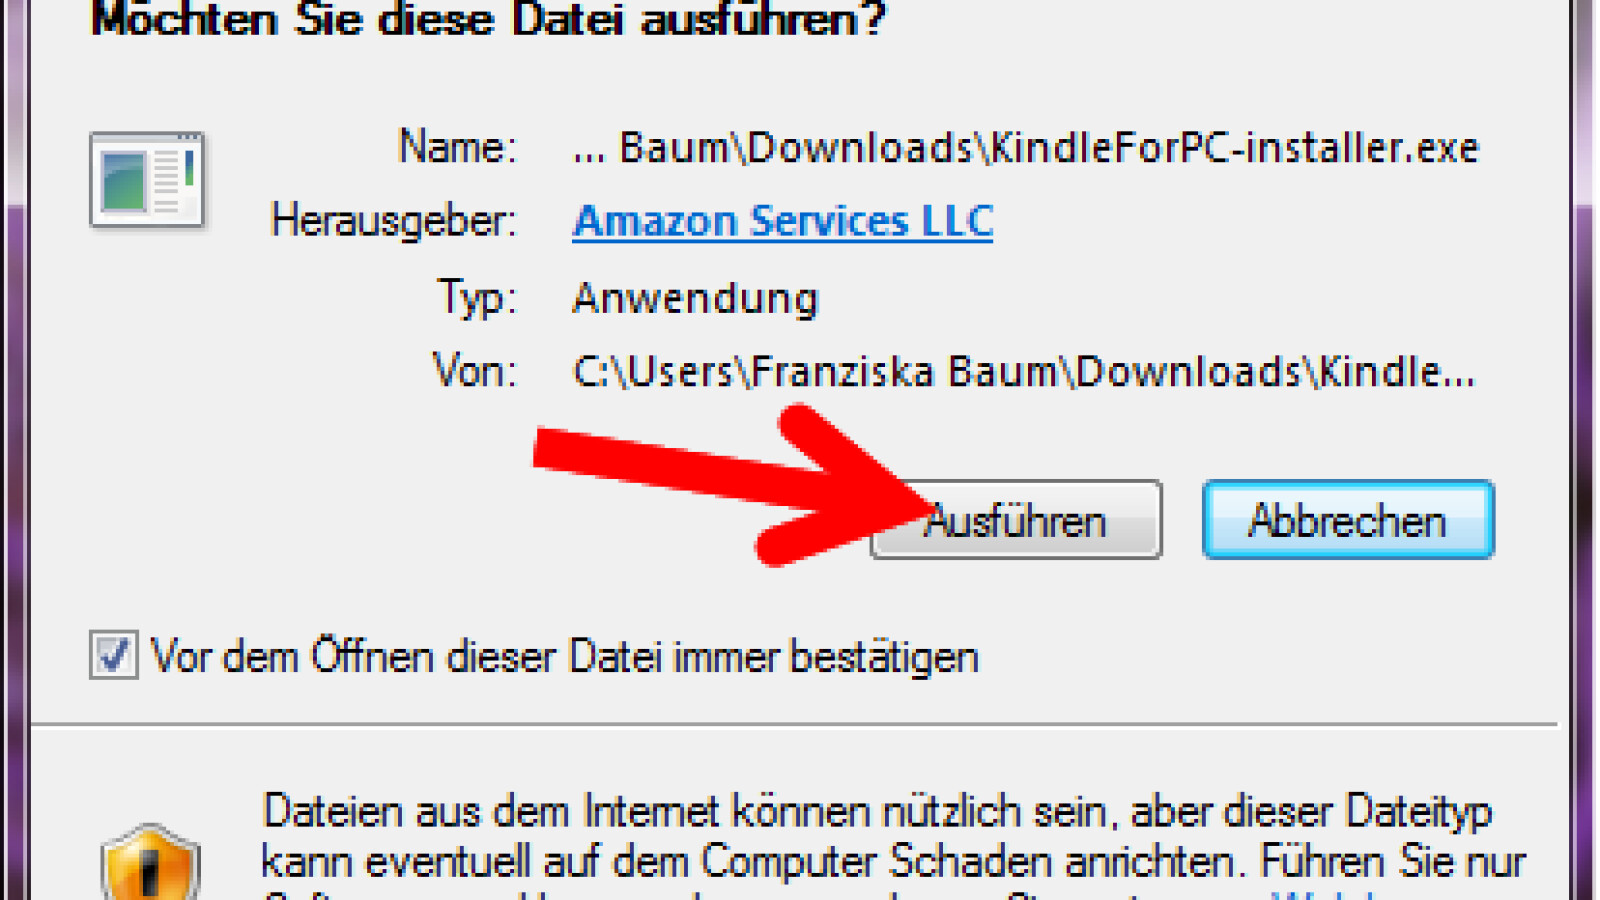Click the 'Führen Sie nur' sentence in warning

coord(1393,862)
